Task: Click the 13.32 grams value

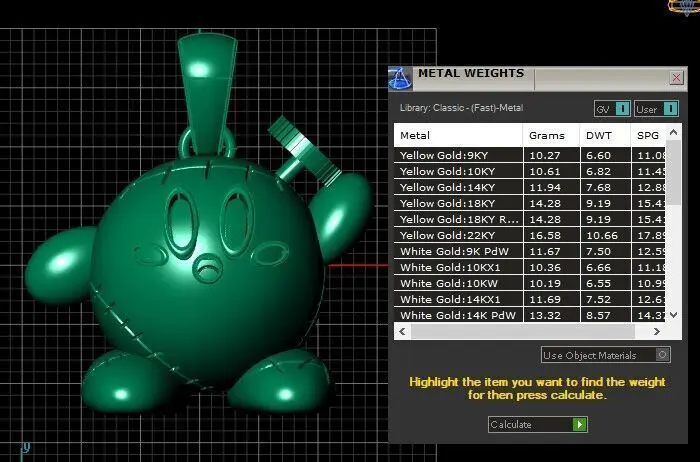Action: [544, 315]
